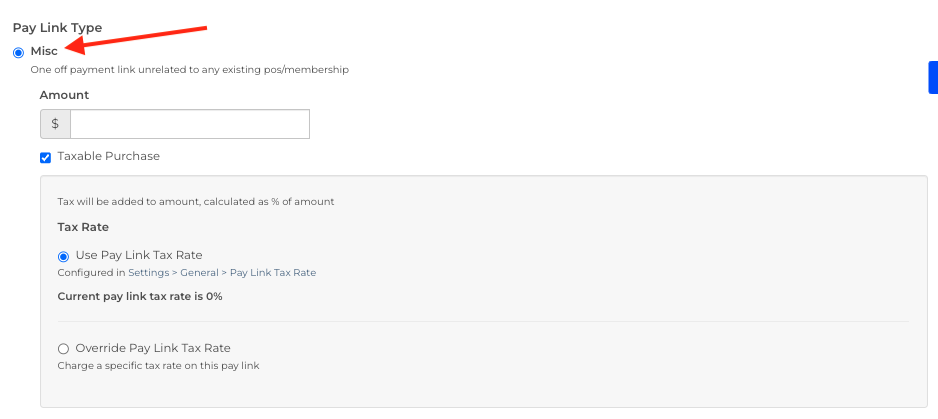Select the Misc pay link type radio button
Screen dimensions: 938x419
[19, 52]
